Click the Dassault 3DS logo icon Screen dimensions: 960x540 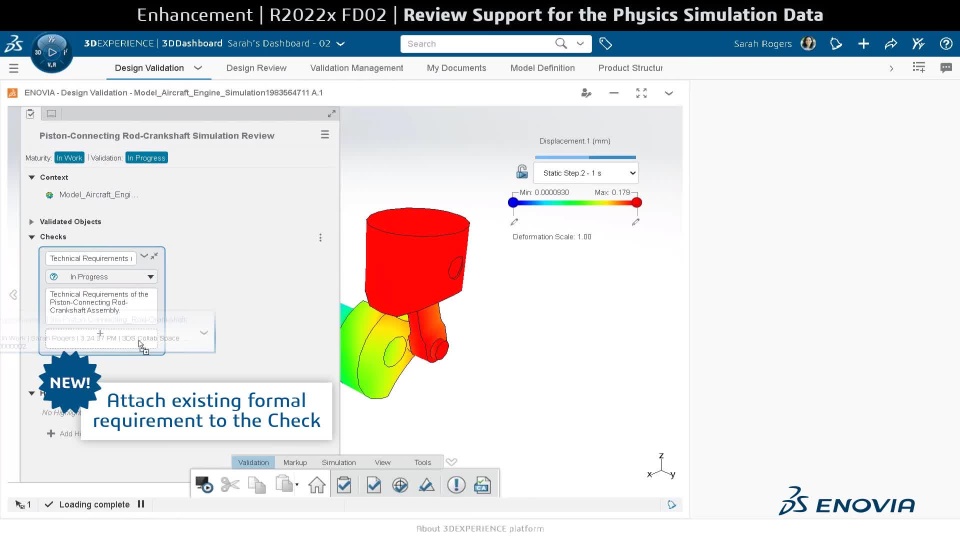click(x=13, y=43)
